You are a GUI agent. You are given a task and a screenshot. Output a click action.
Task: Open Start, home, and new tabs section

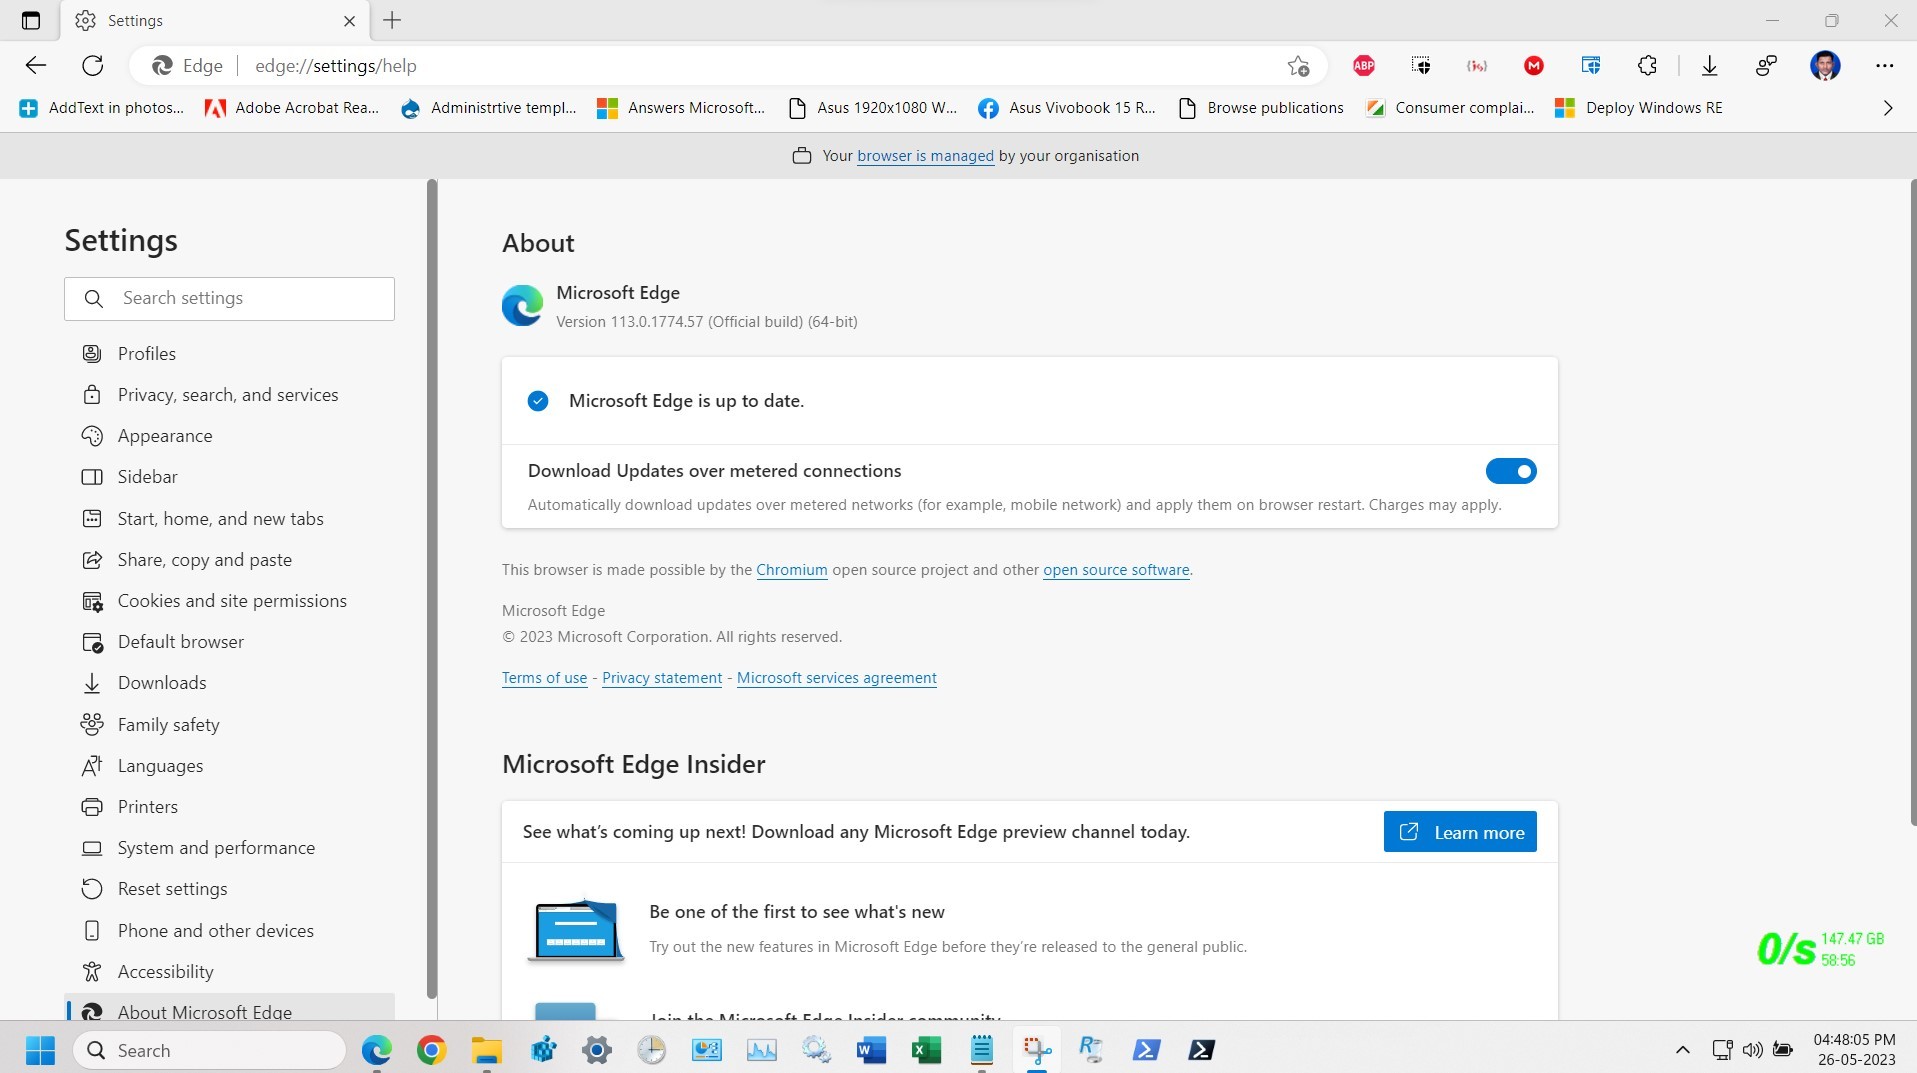230,519
